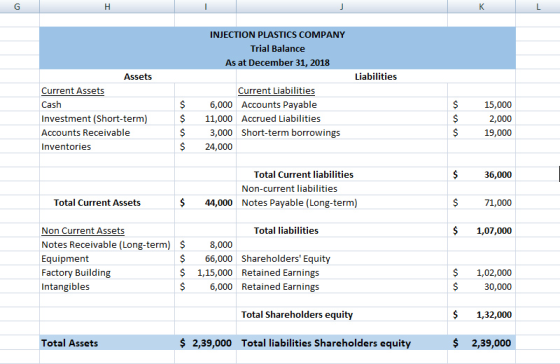Select the Accounts Payable amount 15,000
Screen dimensions: 560x364
[x=481, y=105]
